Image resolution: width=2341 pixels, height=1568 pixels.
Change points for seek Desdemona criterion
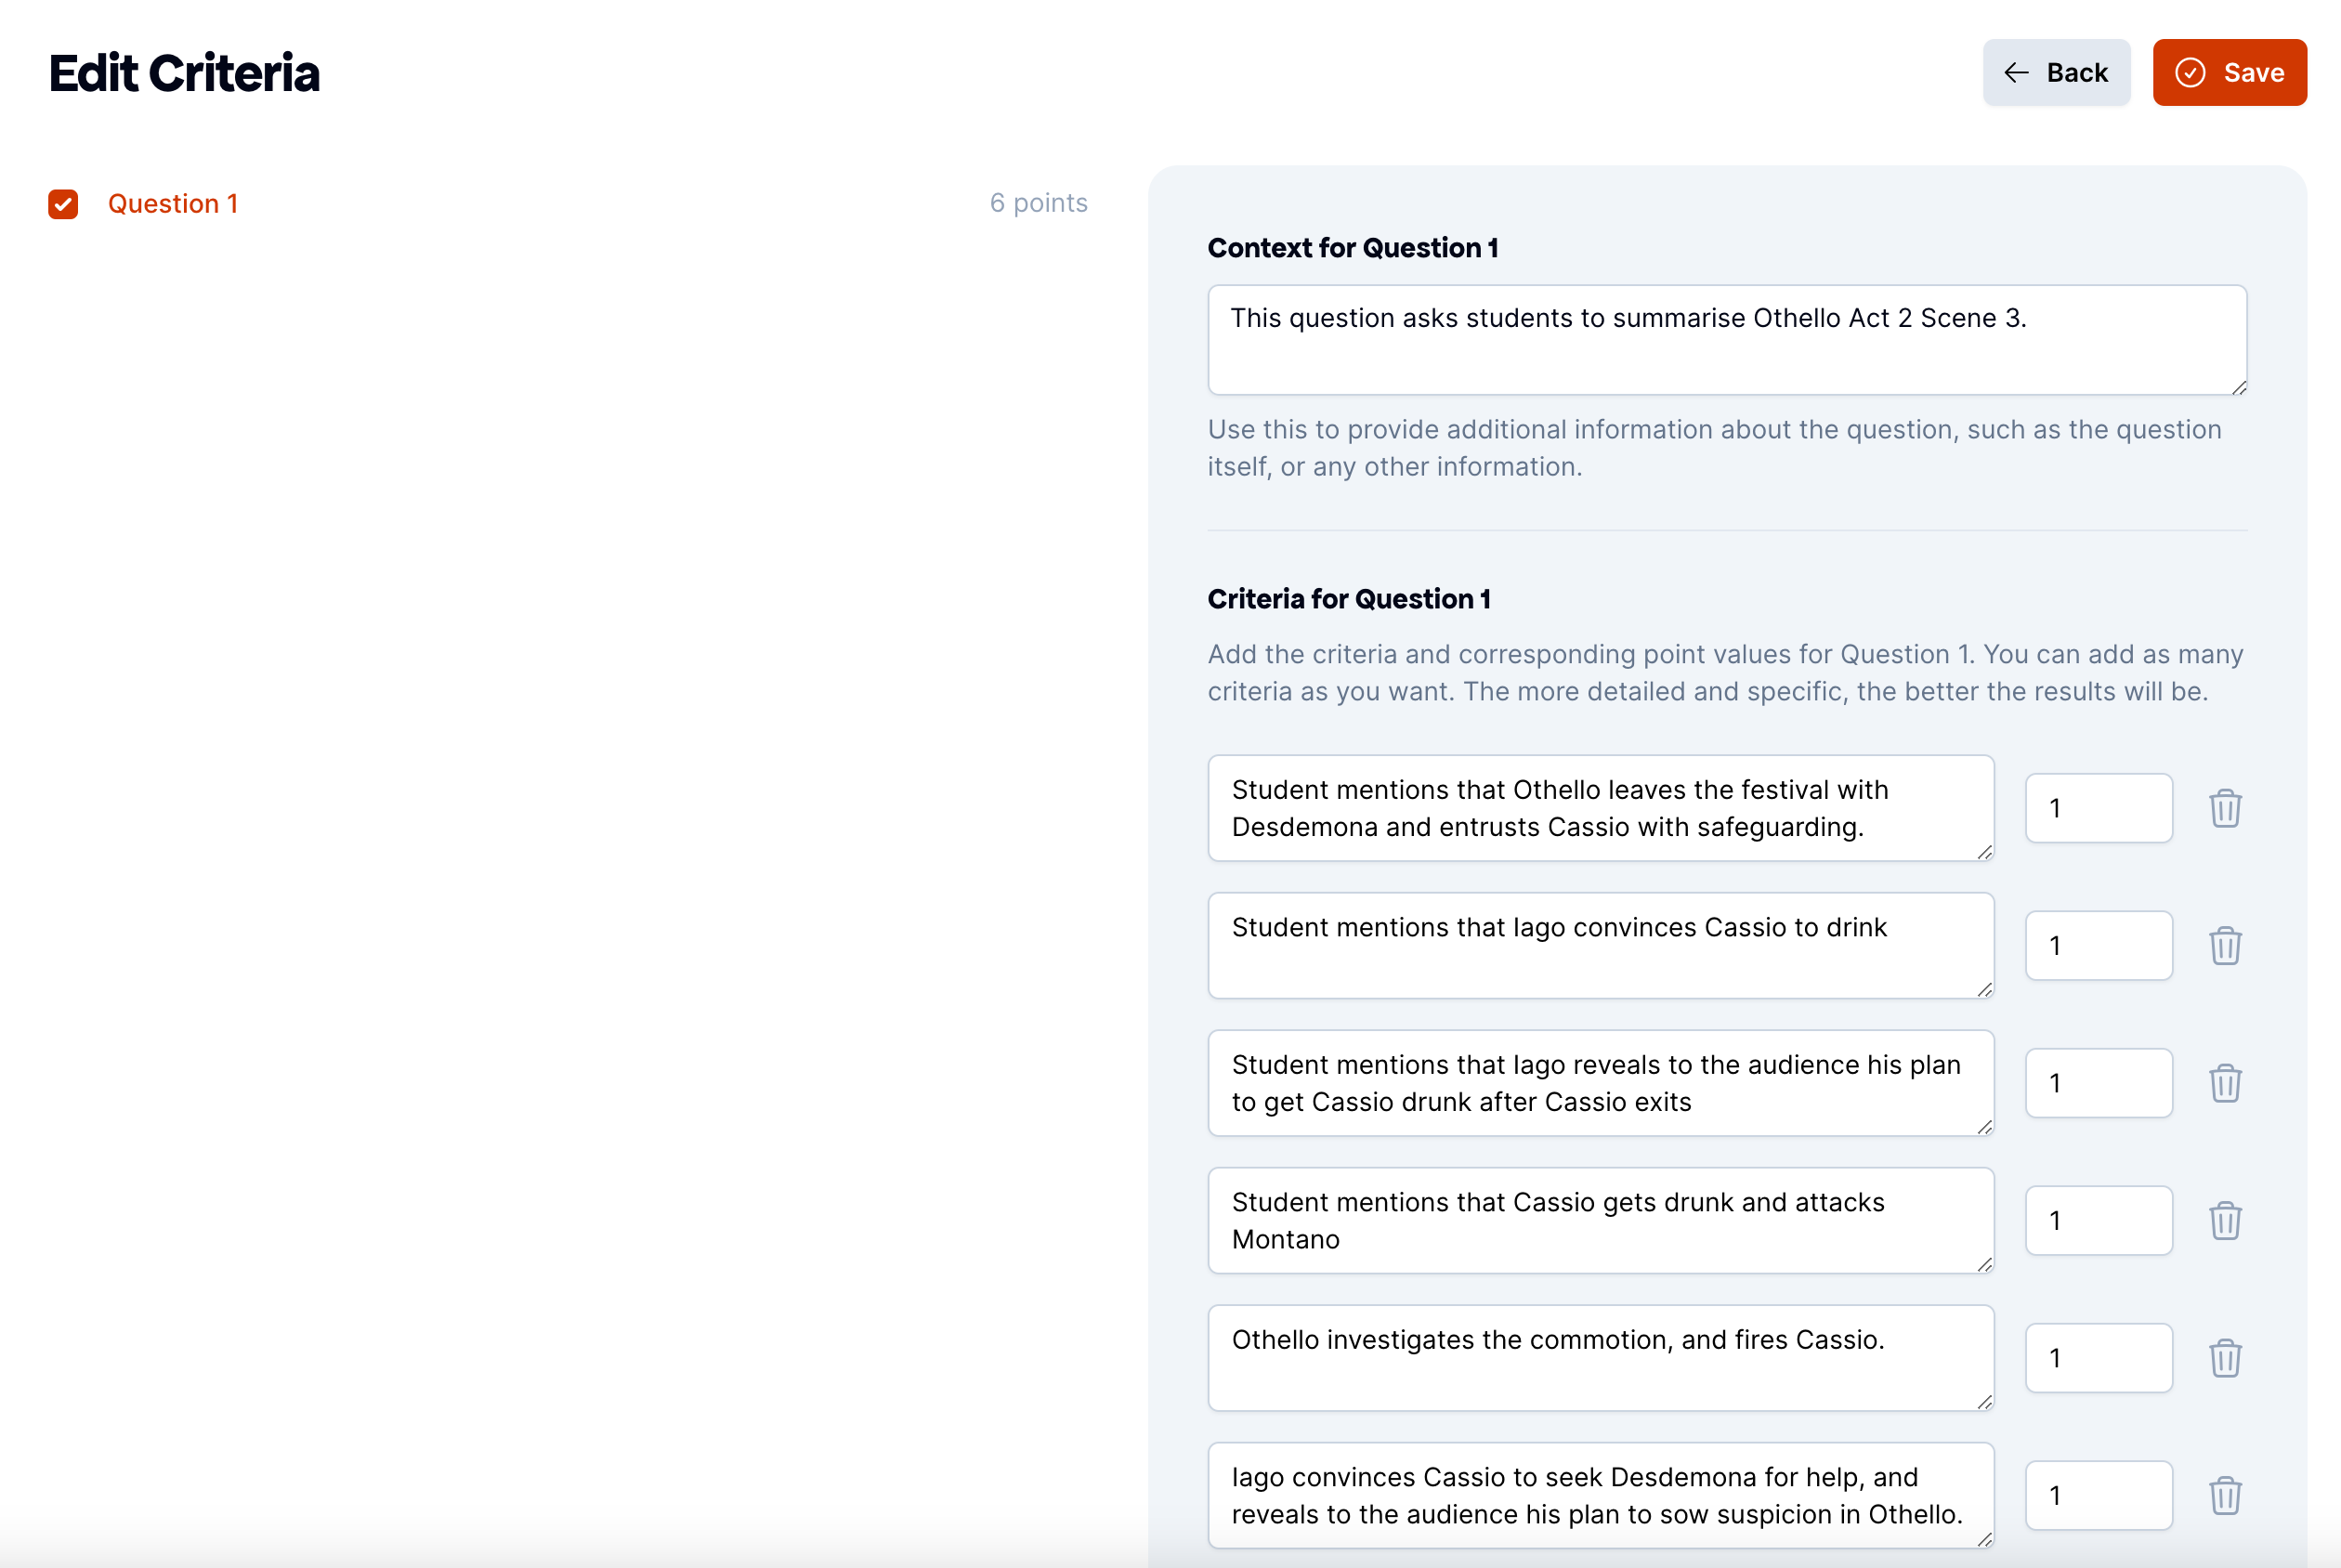pos(2098,1495)
